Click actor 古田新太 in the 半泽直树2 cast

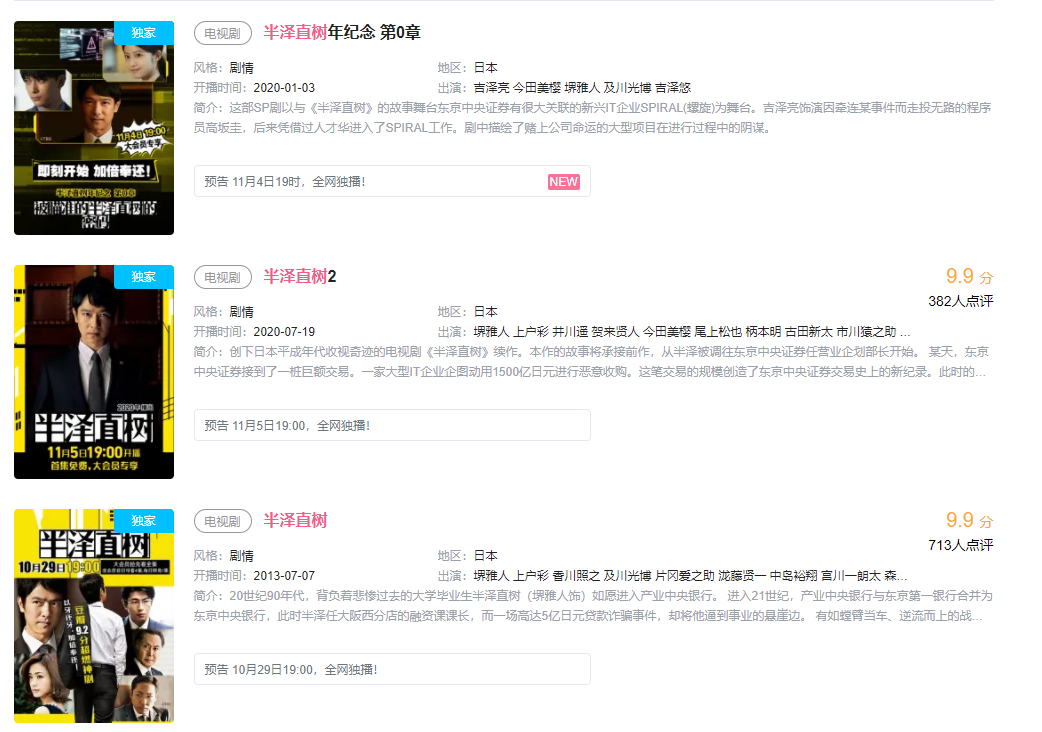coord(809,331)
